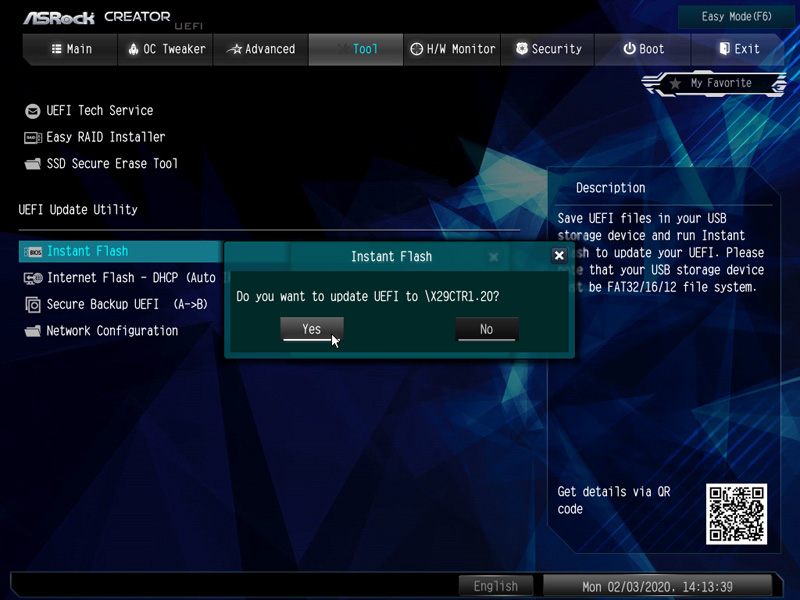Select Secure Backup UEFI (A->B)

point(127,305)
